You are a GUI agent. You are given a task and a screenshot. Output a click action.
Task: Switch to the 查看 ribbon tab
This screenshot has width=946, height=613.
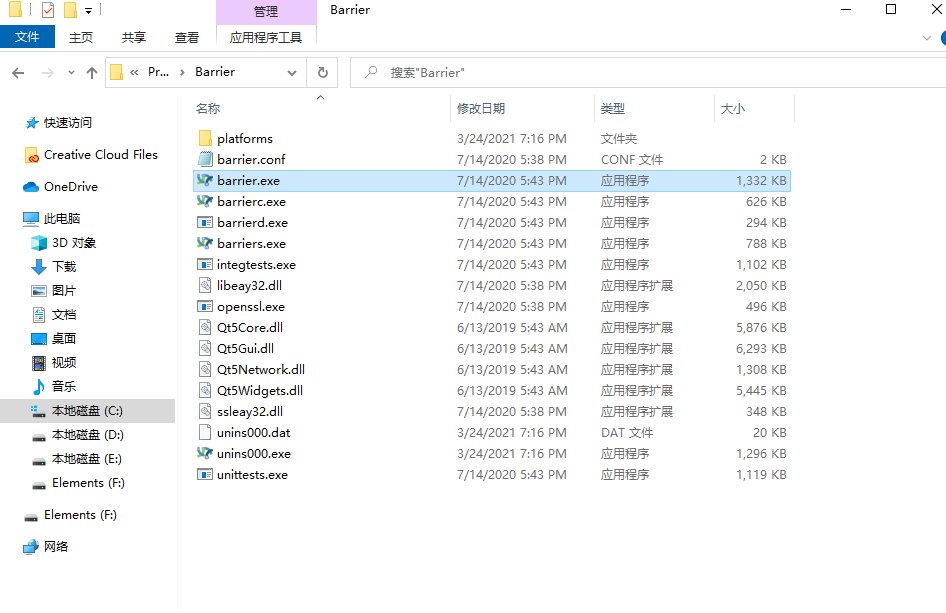(187, 37)
